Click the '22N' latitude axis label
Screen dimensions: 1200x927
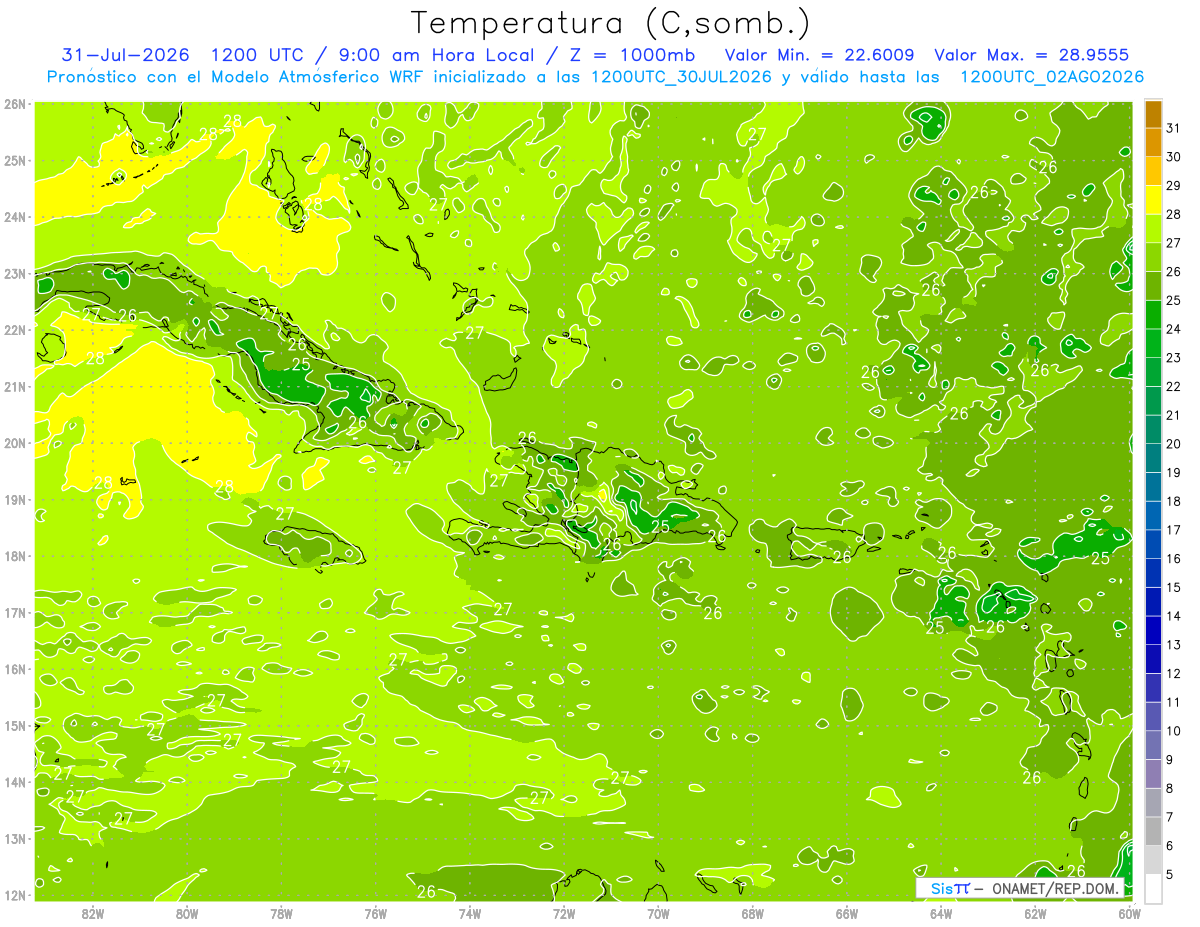(15, 330)
